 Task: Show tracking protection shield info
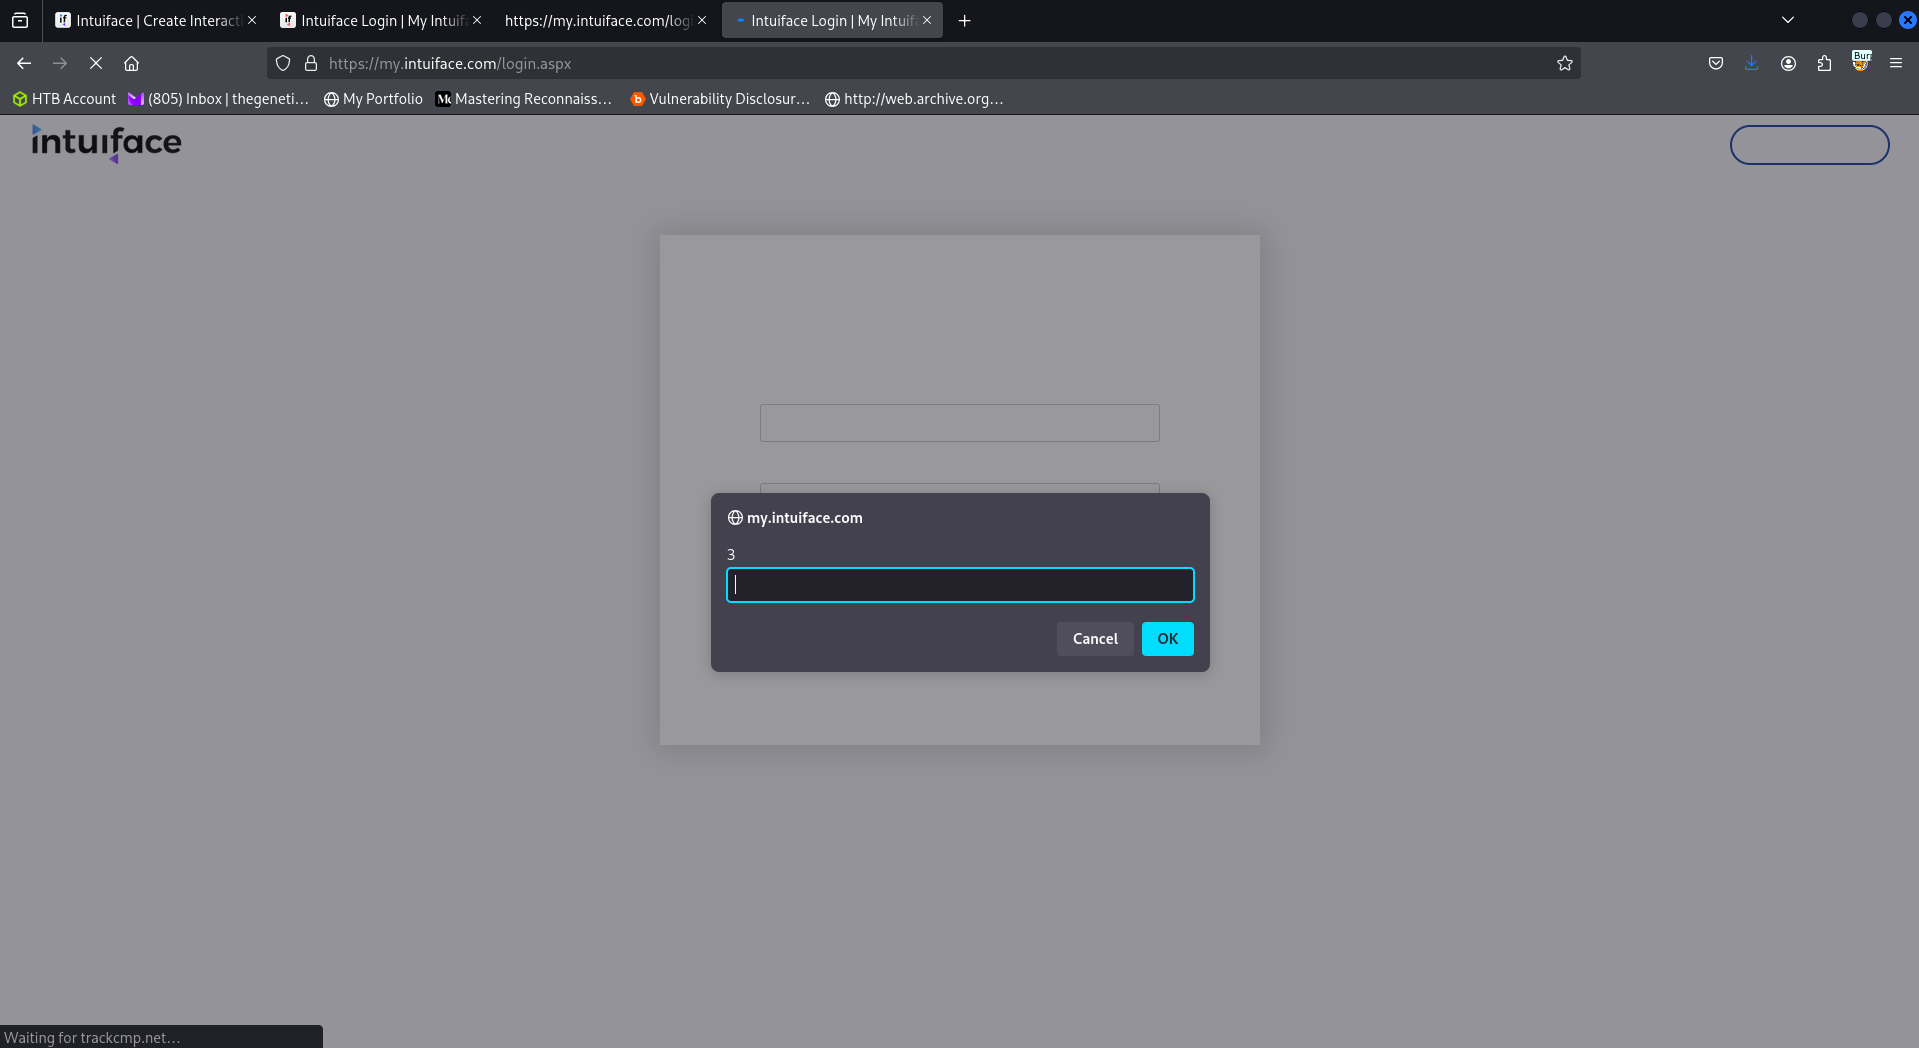pyautogui.click(x=283, y=63)
